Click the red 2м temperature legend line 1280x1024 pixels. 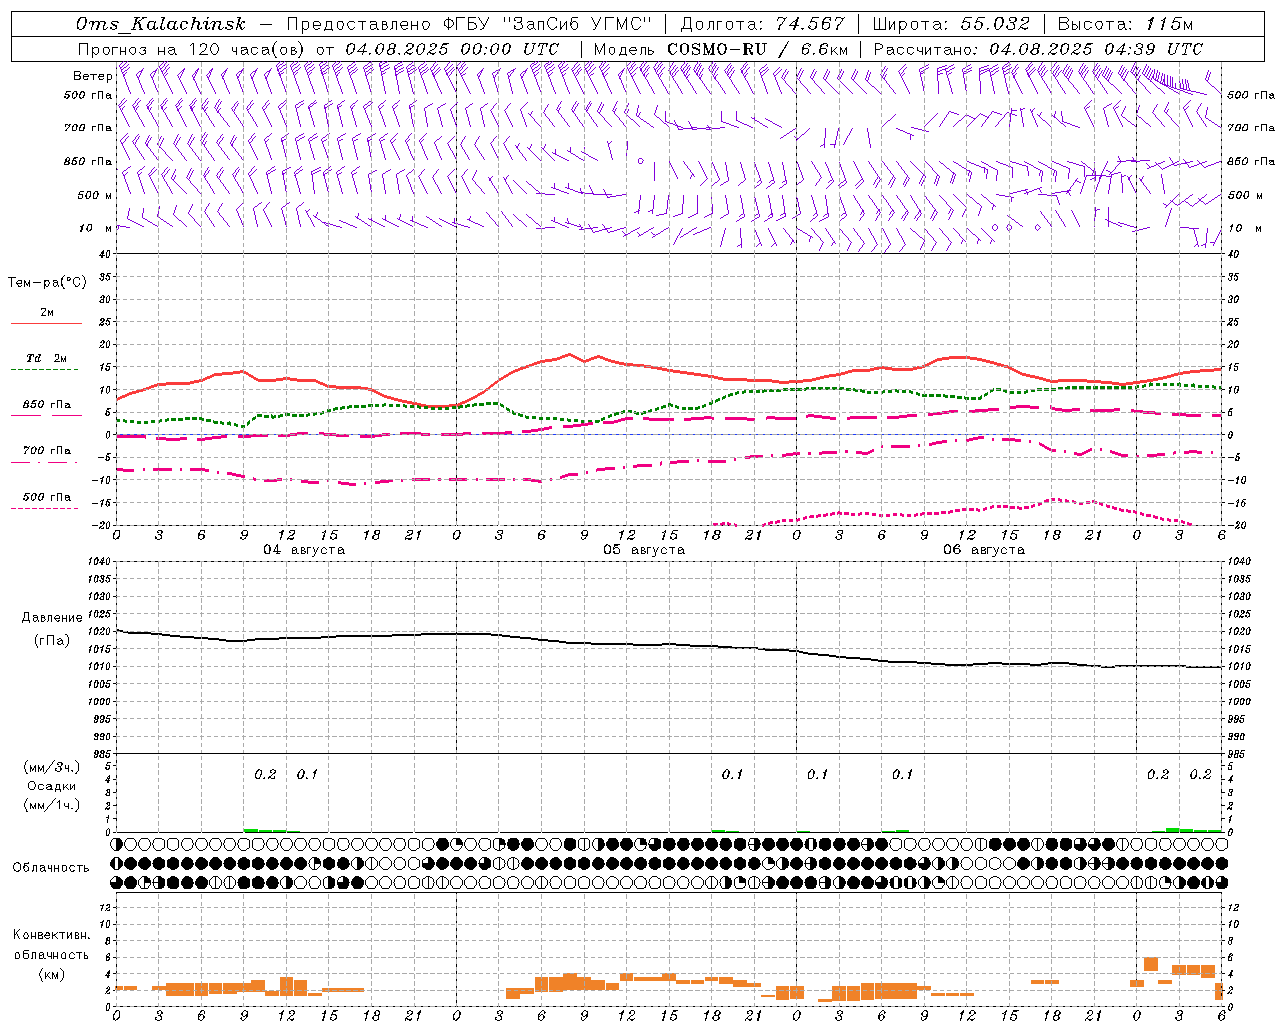[46, 323]
